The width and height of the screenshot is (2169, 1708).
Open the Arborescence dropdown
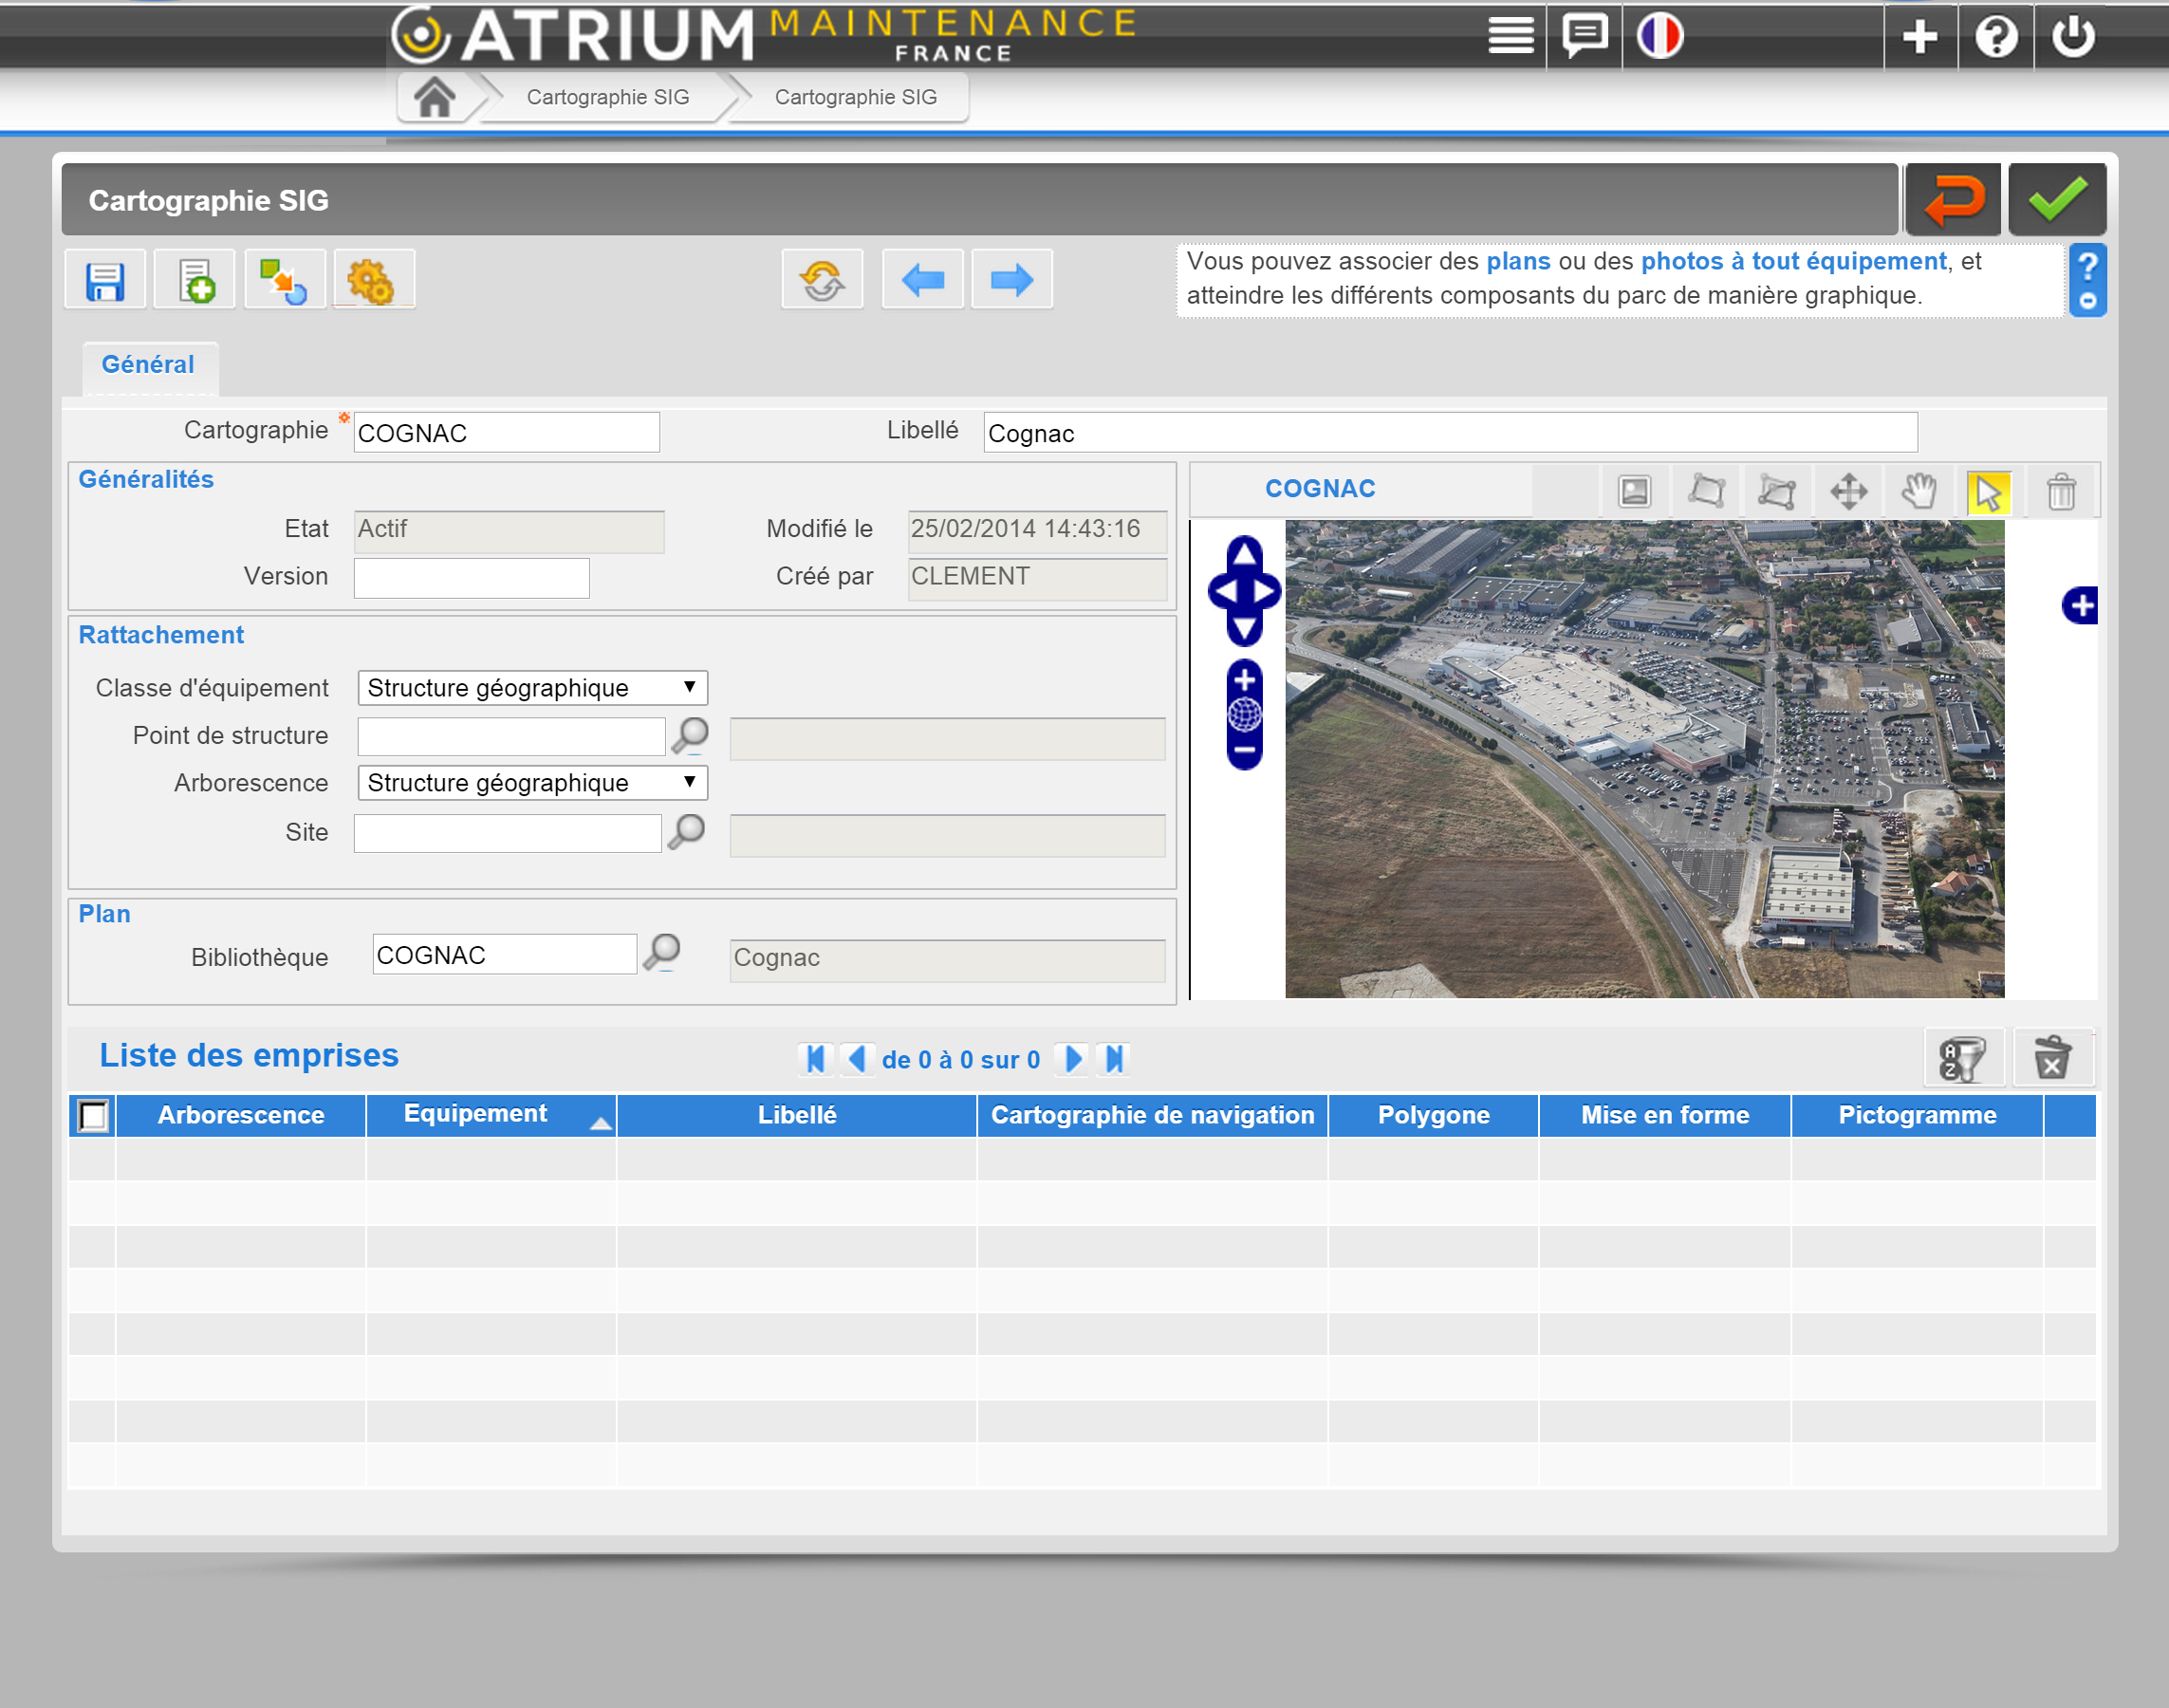point(532,783)
